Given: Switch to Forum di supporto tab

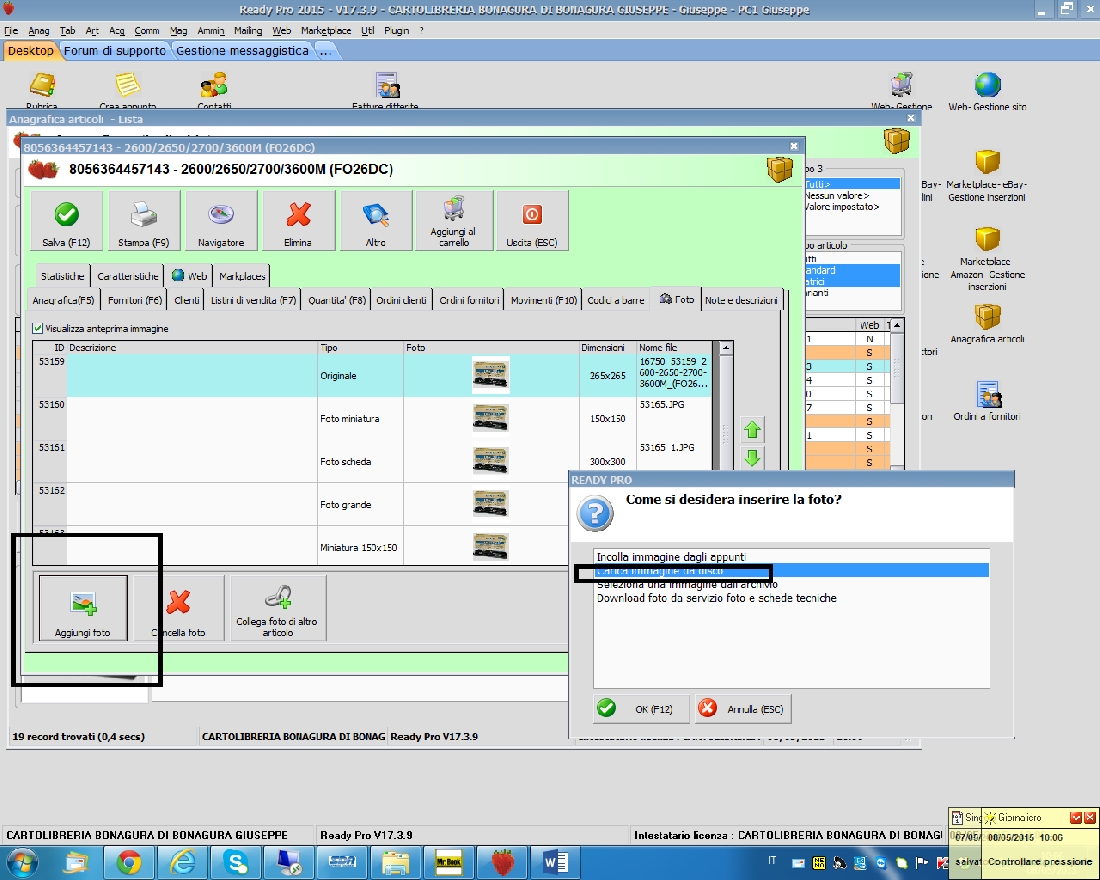Looking at the screenshot, I should point(114,51).
